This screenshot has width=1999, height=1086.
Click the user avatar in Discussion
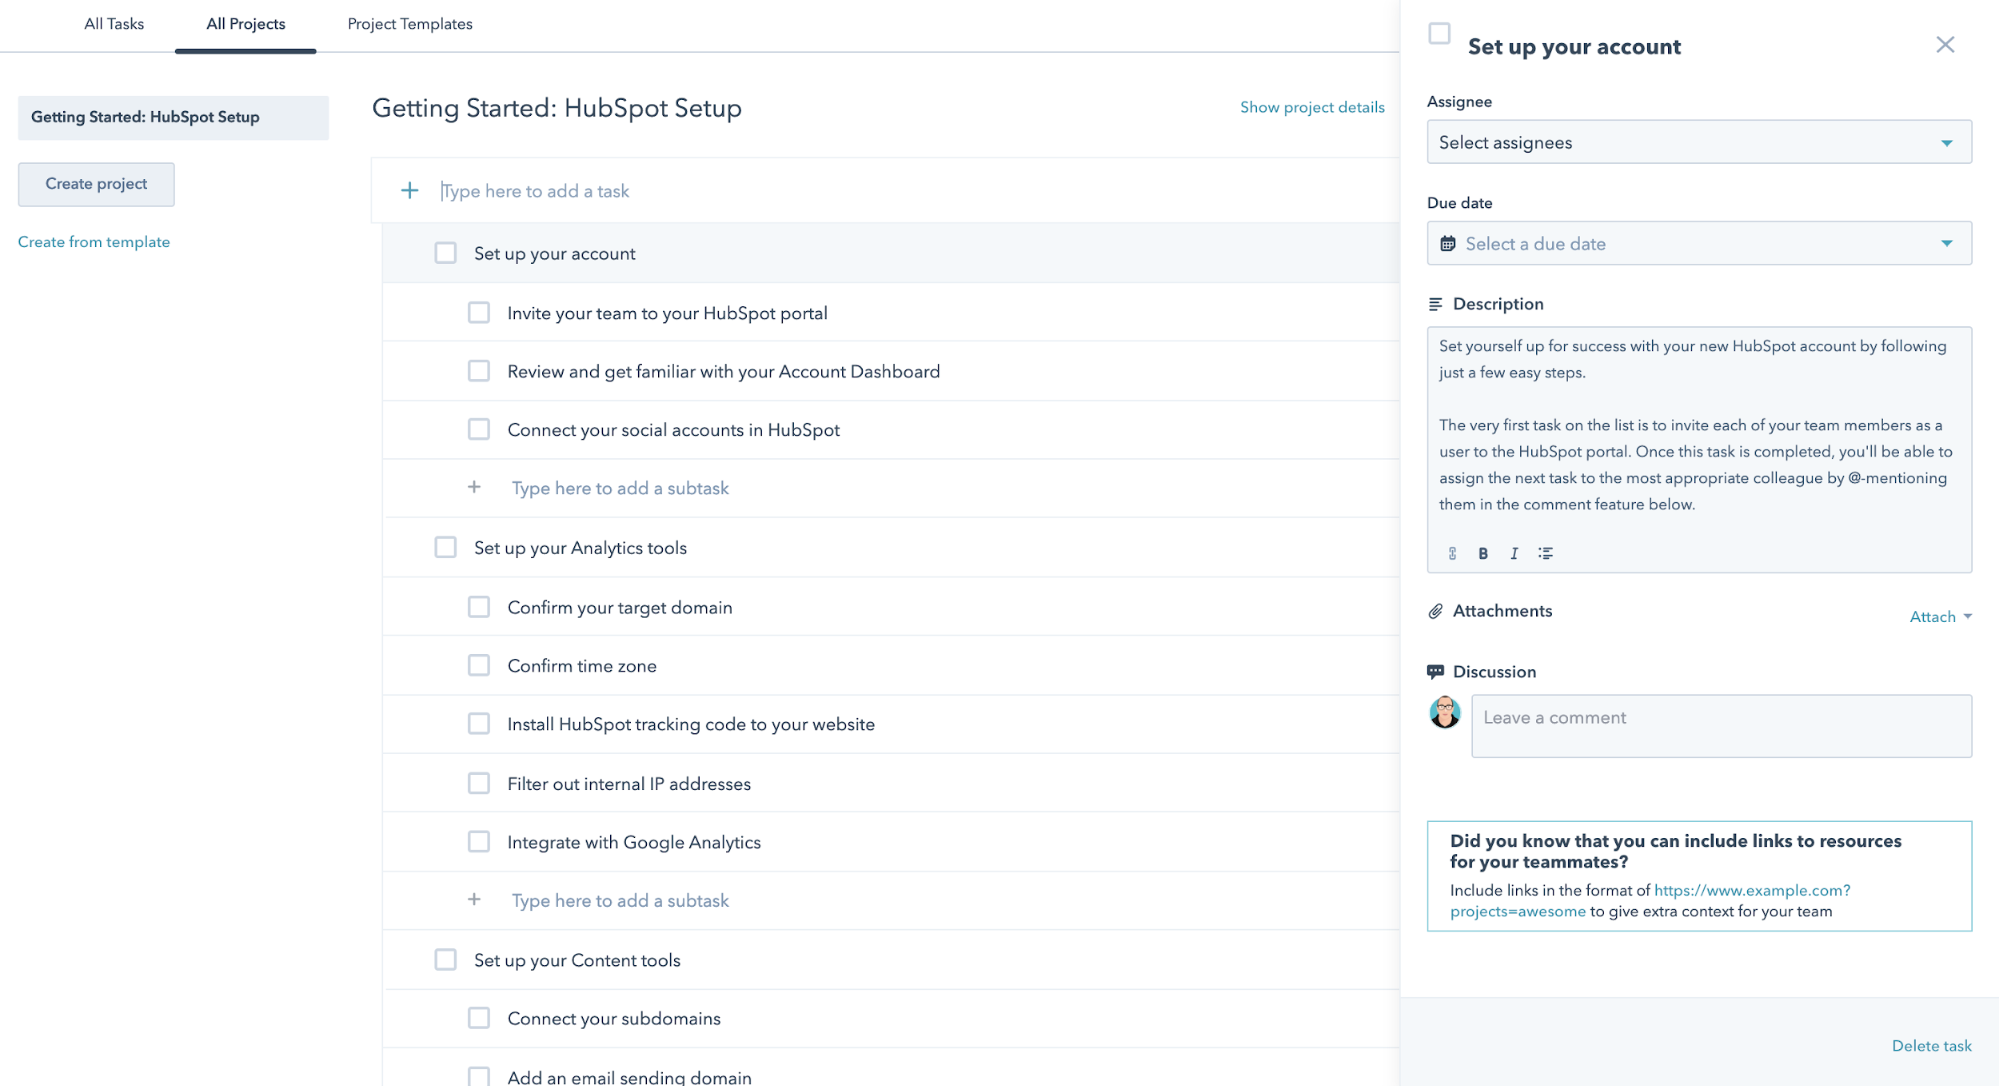point(1444,712)
